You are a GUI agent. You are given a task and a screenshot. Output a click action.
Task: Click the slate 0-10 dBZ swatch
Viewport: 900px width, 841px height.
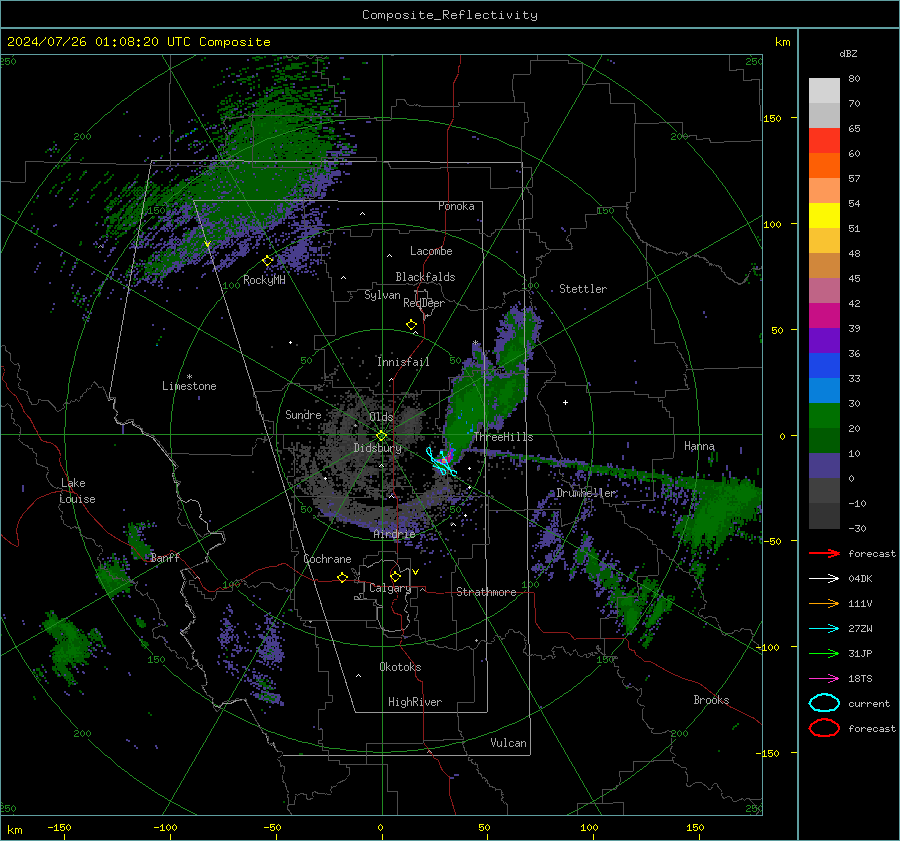(824, 466)
